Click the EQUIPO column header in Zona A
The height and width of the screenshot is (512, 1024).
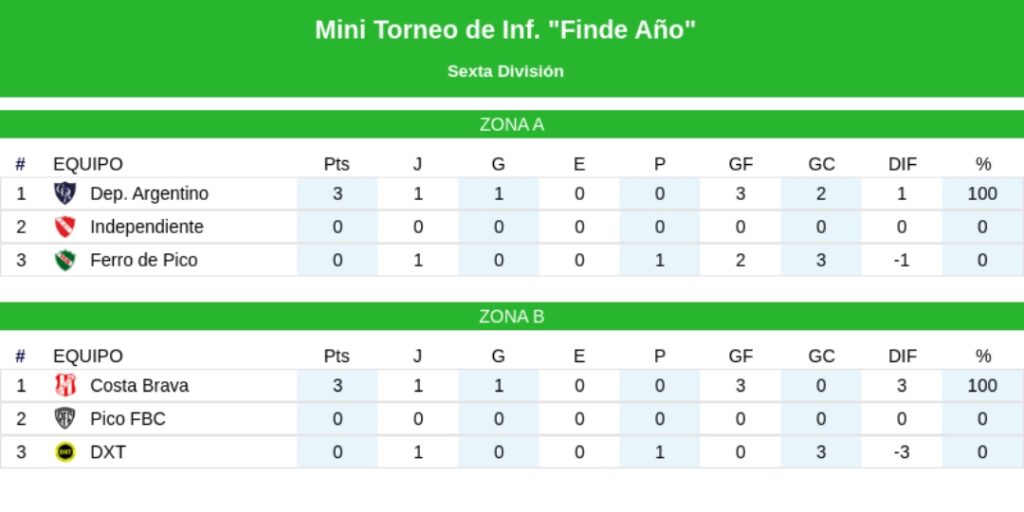[88, 164]
